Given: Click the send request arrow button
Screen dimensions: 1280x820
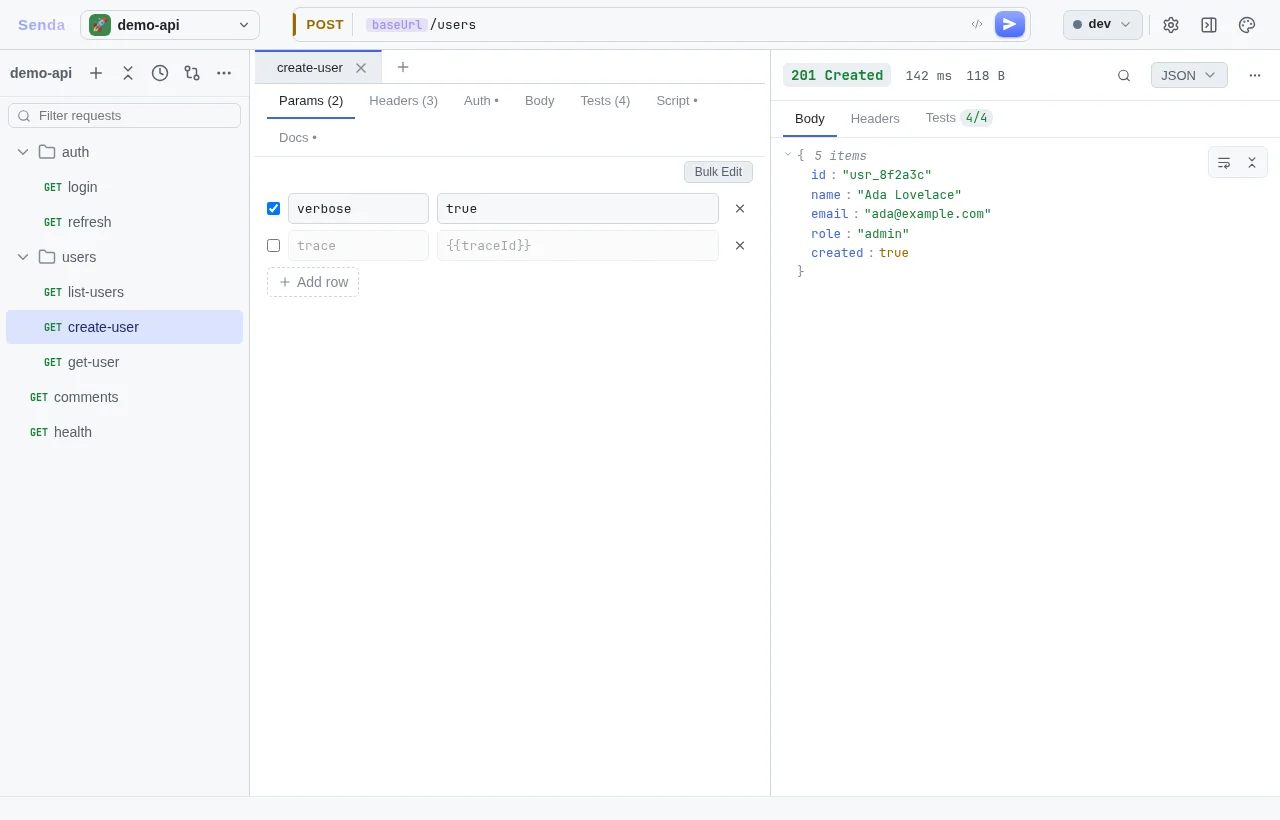Looking at the screenshot, I should pyautogui.click(x=1010, y=24).
